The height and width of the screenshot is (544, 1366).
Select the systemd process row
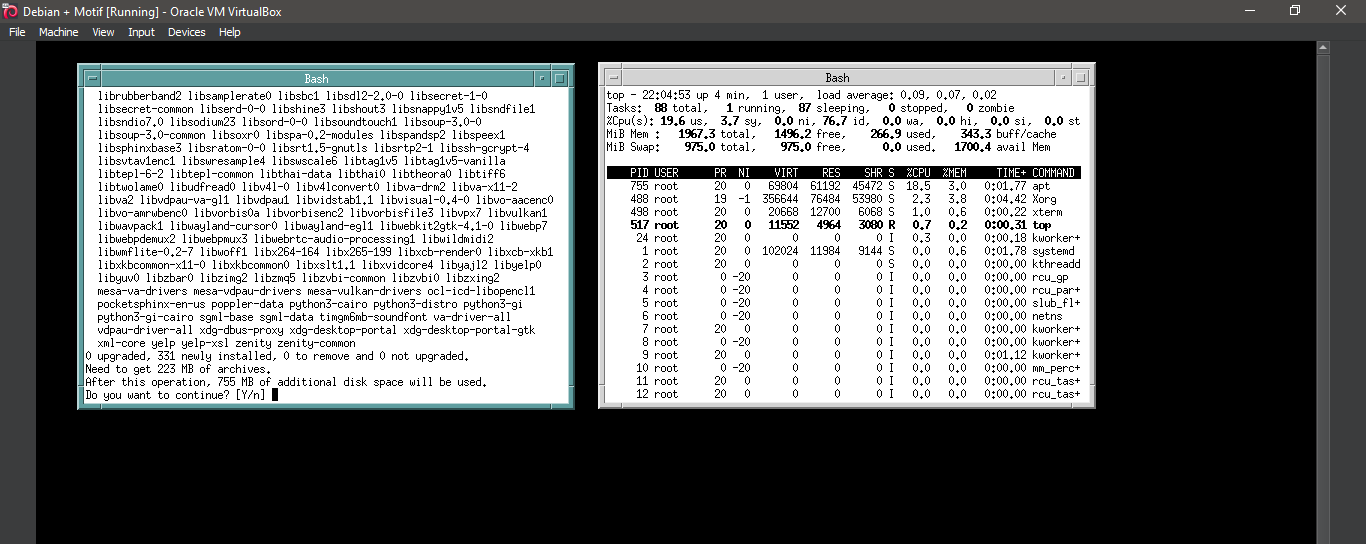click(x=843, y=251)
